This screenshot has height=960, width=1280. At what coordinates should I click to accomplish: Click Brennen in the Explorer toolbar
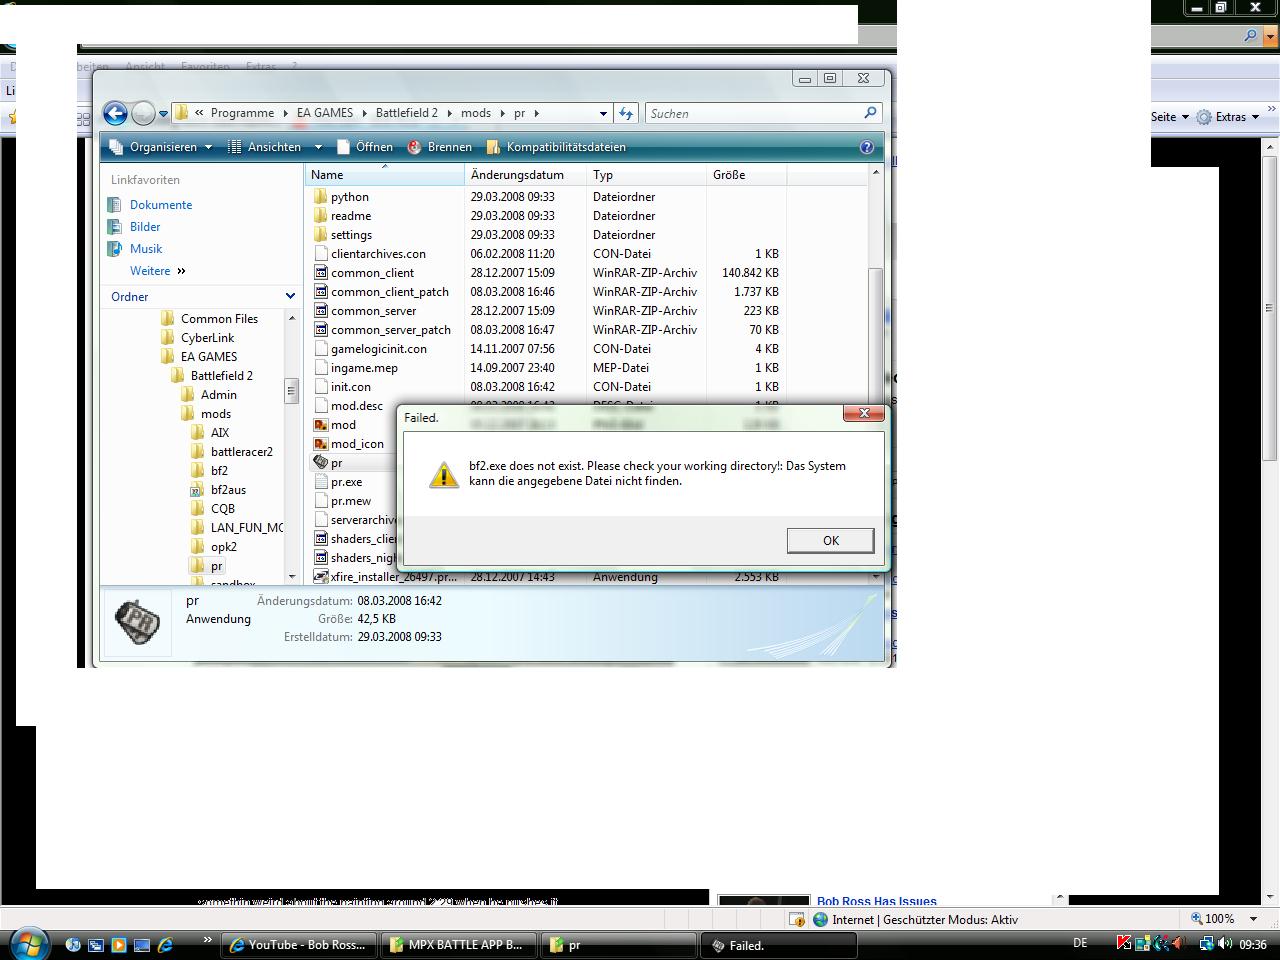[x=439, y=147]
